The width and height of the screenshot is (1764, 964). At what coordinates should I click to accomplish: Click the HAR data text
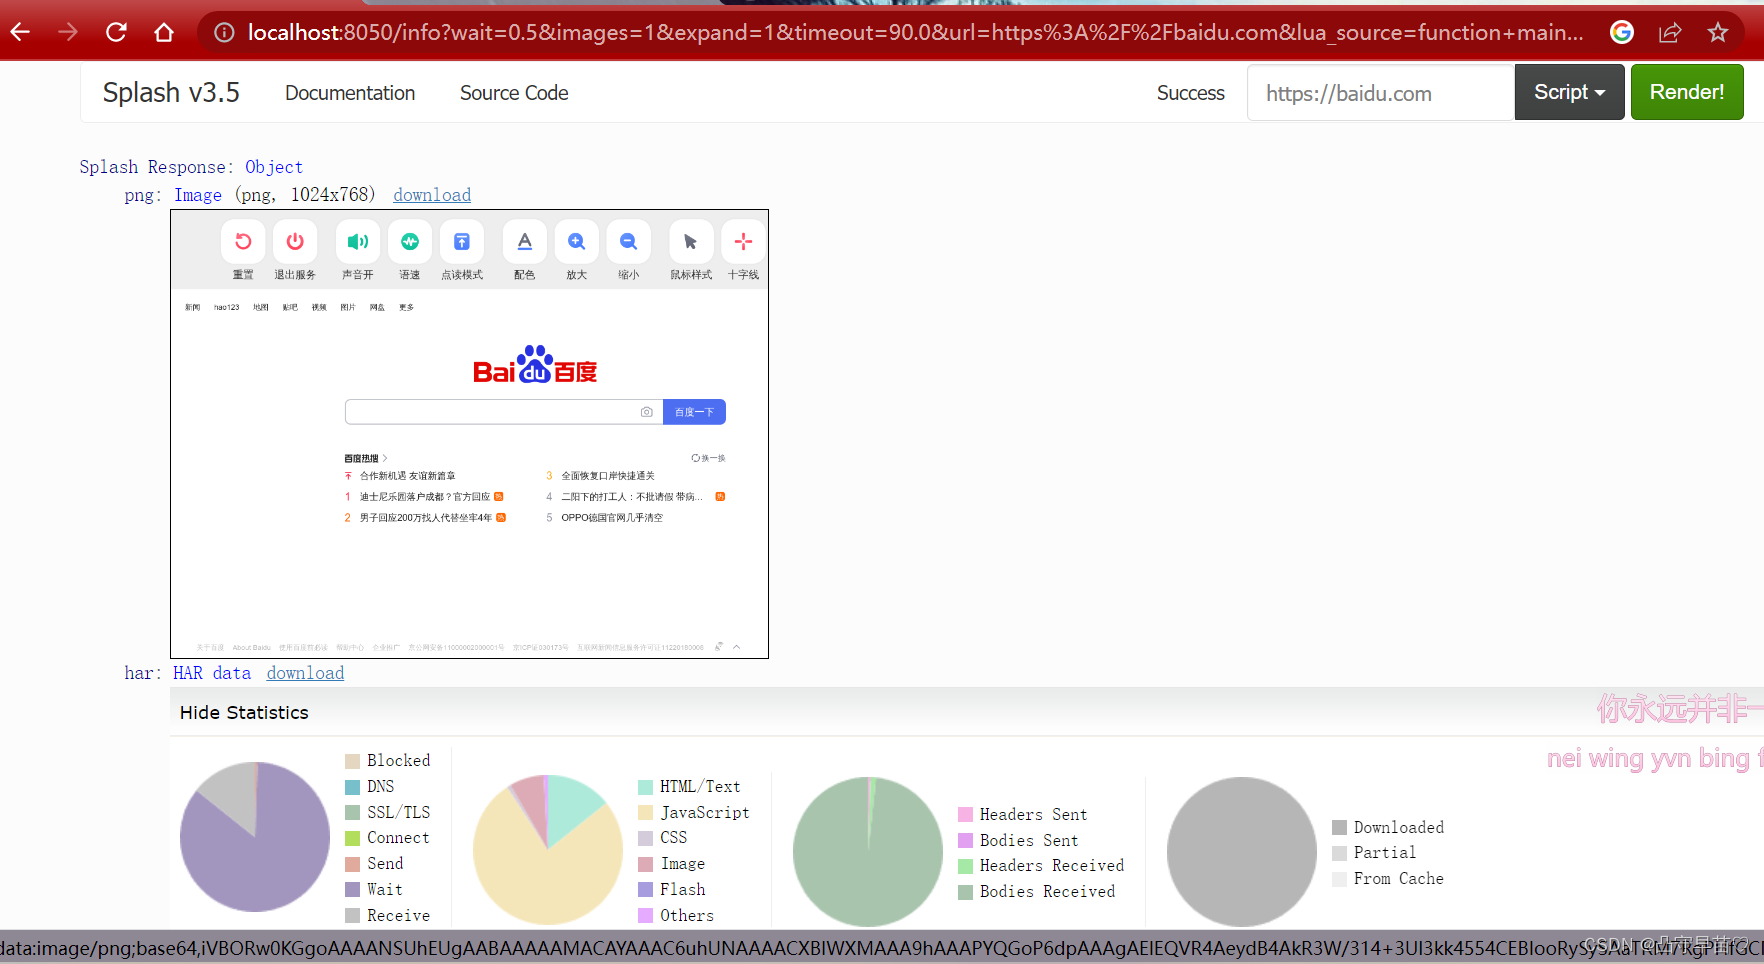(212, 673)
